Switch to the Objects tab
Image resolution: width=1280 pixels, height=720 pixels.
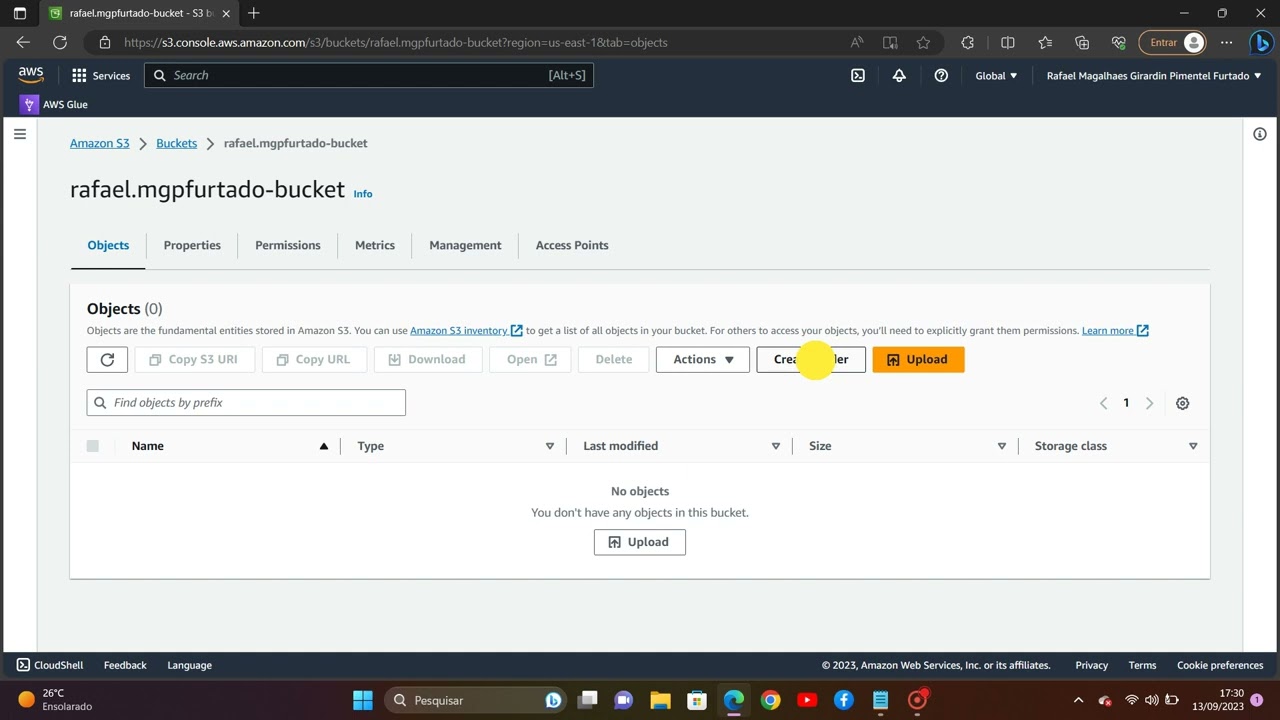tap(108, 245)
